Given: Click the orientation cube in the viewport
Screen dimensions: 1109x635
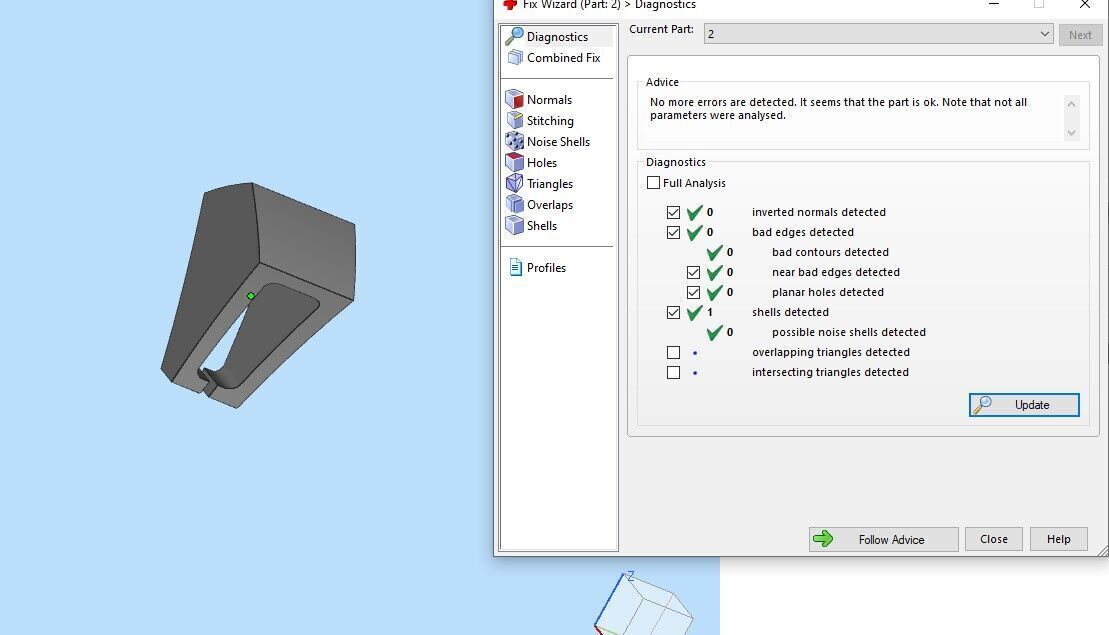Looking at the screenshot, I should point(644,603).
